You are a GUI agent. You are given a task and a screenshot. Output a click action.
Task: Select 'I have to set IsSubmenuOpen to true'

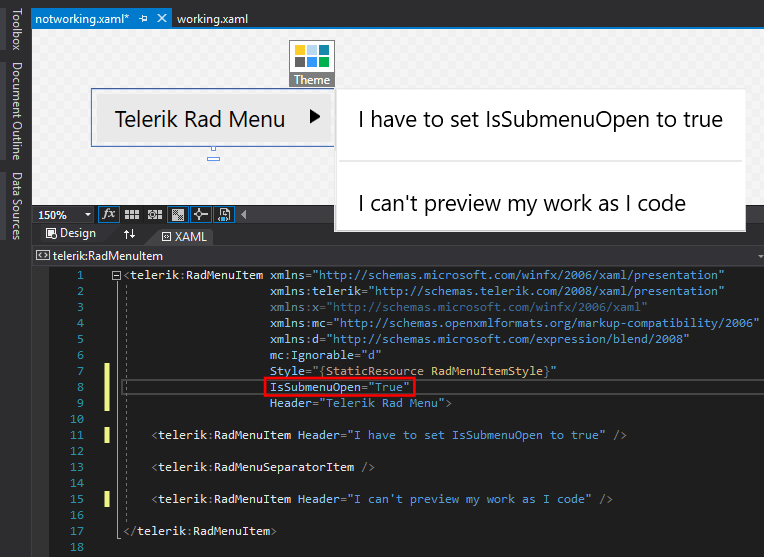click(x=540, y=120)
